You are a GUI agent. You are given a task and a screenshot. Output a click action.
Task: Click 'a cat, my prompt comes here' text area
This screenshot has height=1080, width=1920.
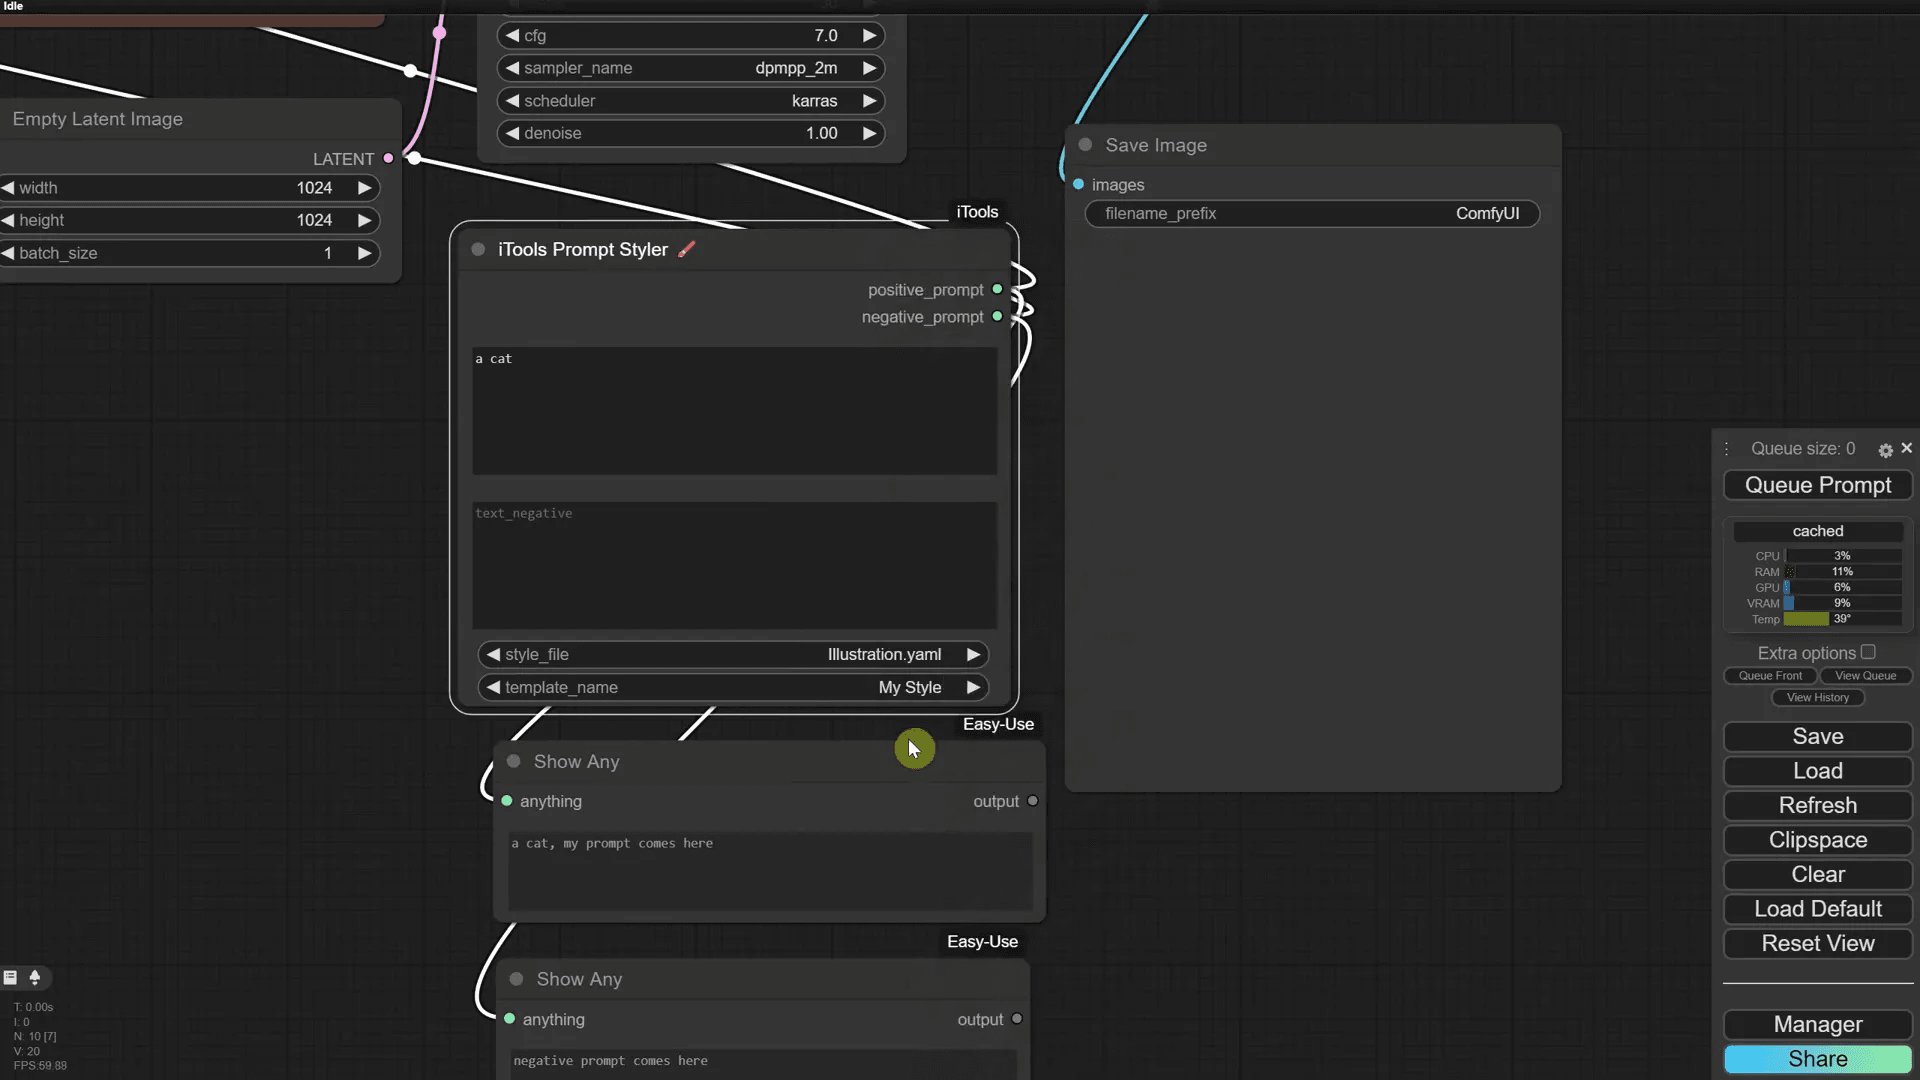pyautogui.click(x=770, y=872)
